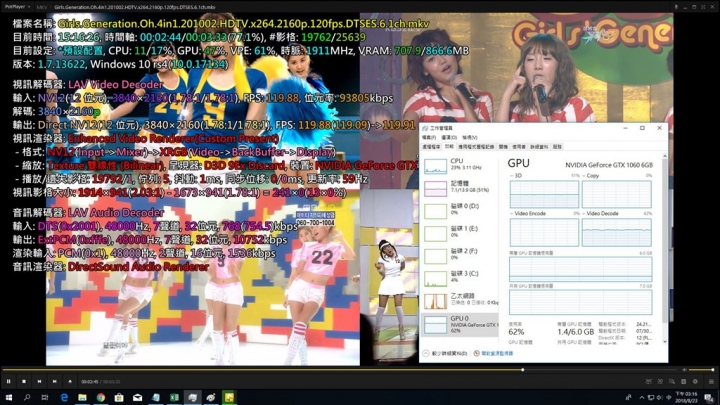Screen dimensions: 720x405
Task: Click the 62% GPU utilization value
Action: [x=517, y=332]
